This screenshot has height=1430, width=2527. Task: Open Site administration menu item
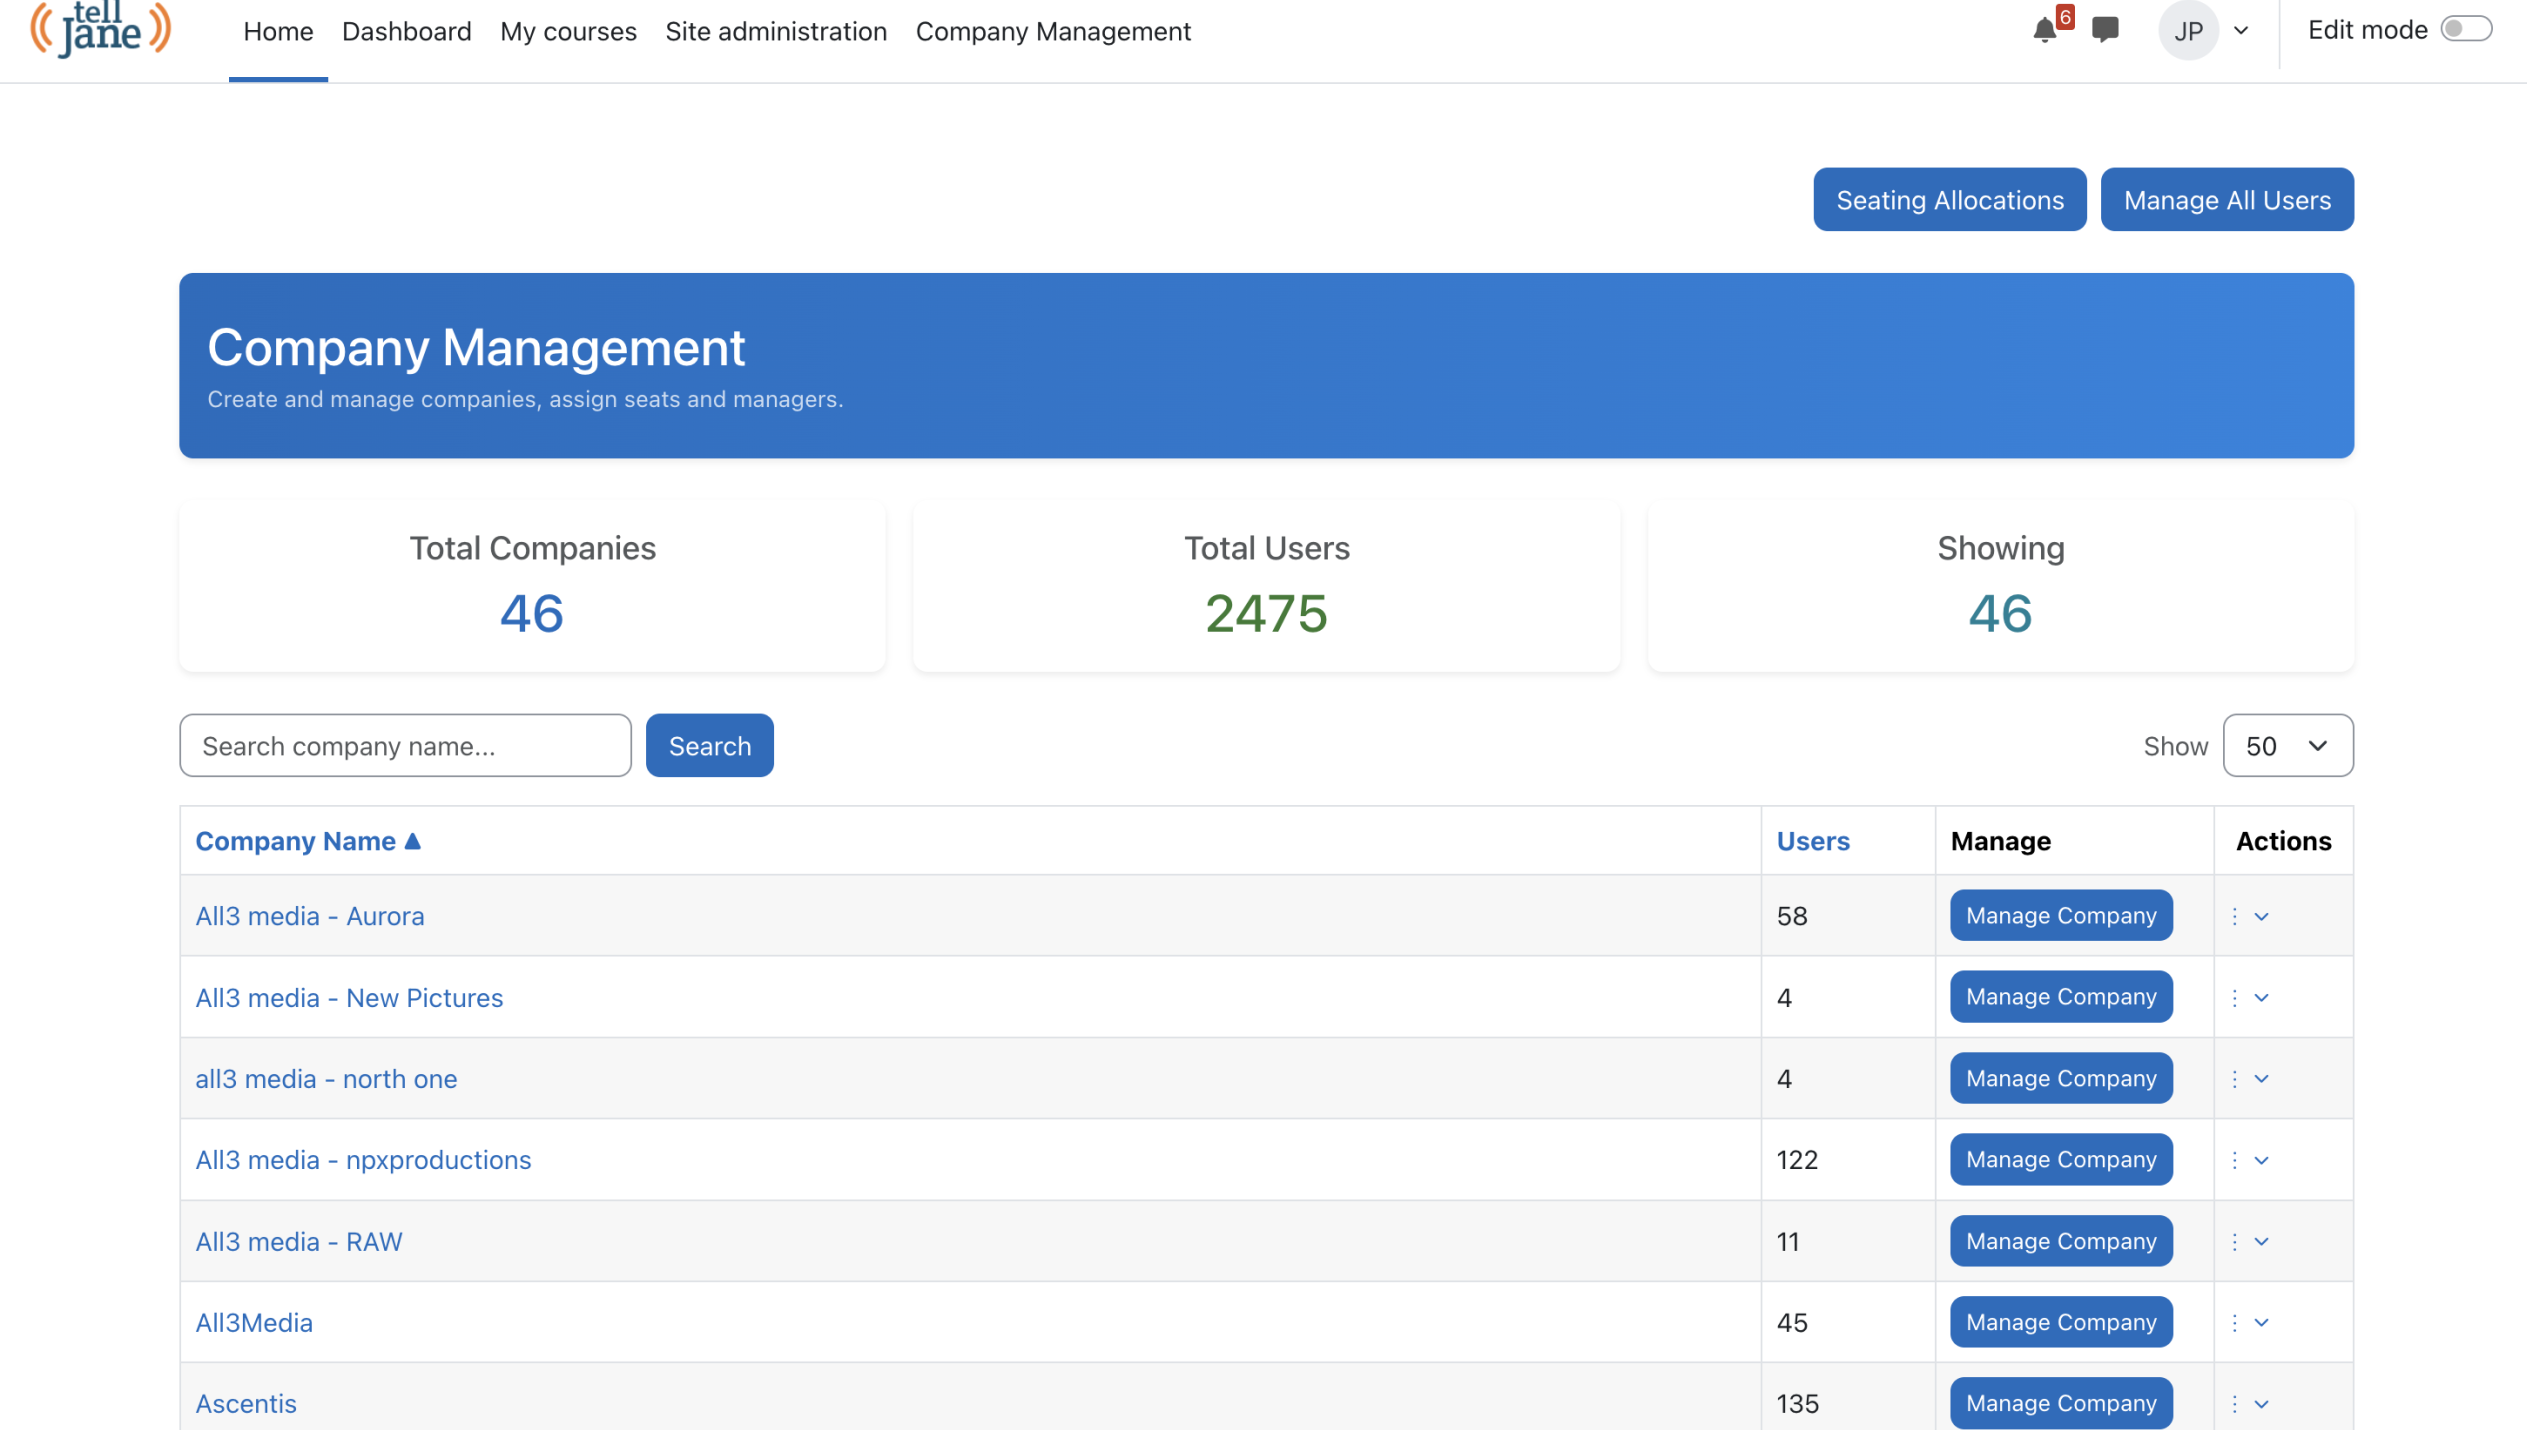click(x=776, y=31)
